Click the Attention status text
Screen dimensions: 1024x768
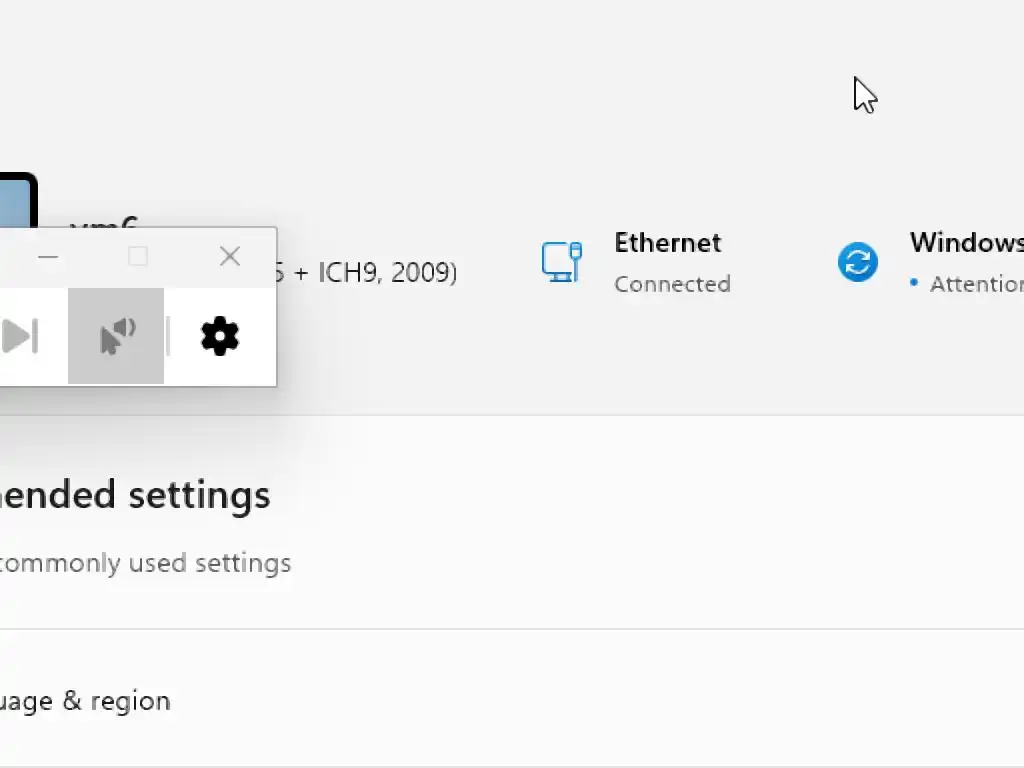[x=976, y=284]
